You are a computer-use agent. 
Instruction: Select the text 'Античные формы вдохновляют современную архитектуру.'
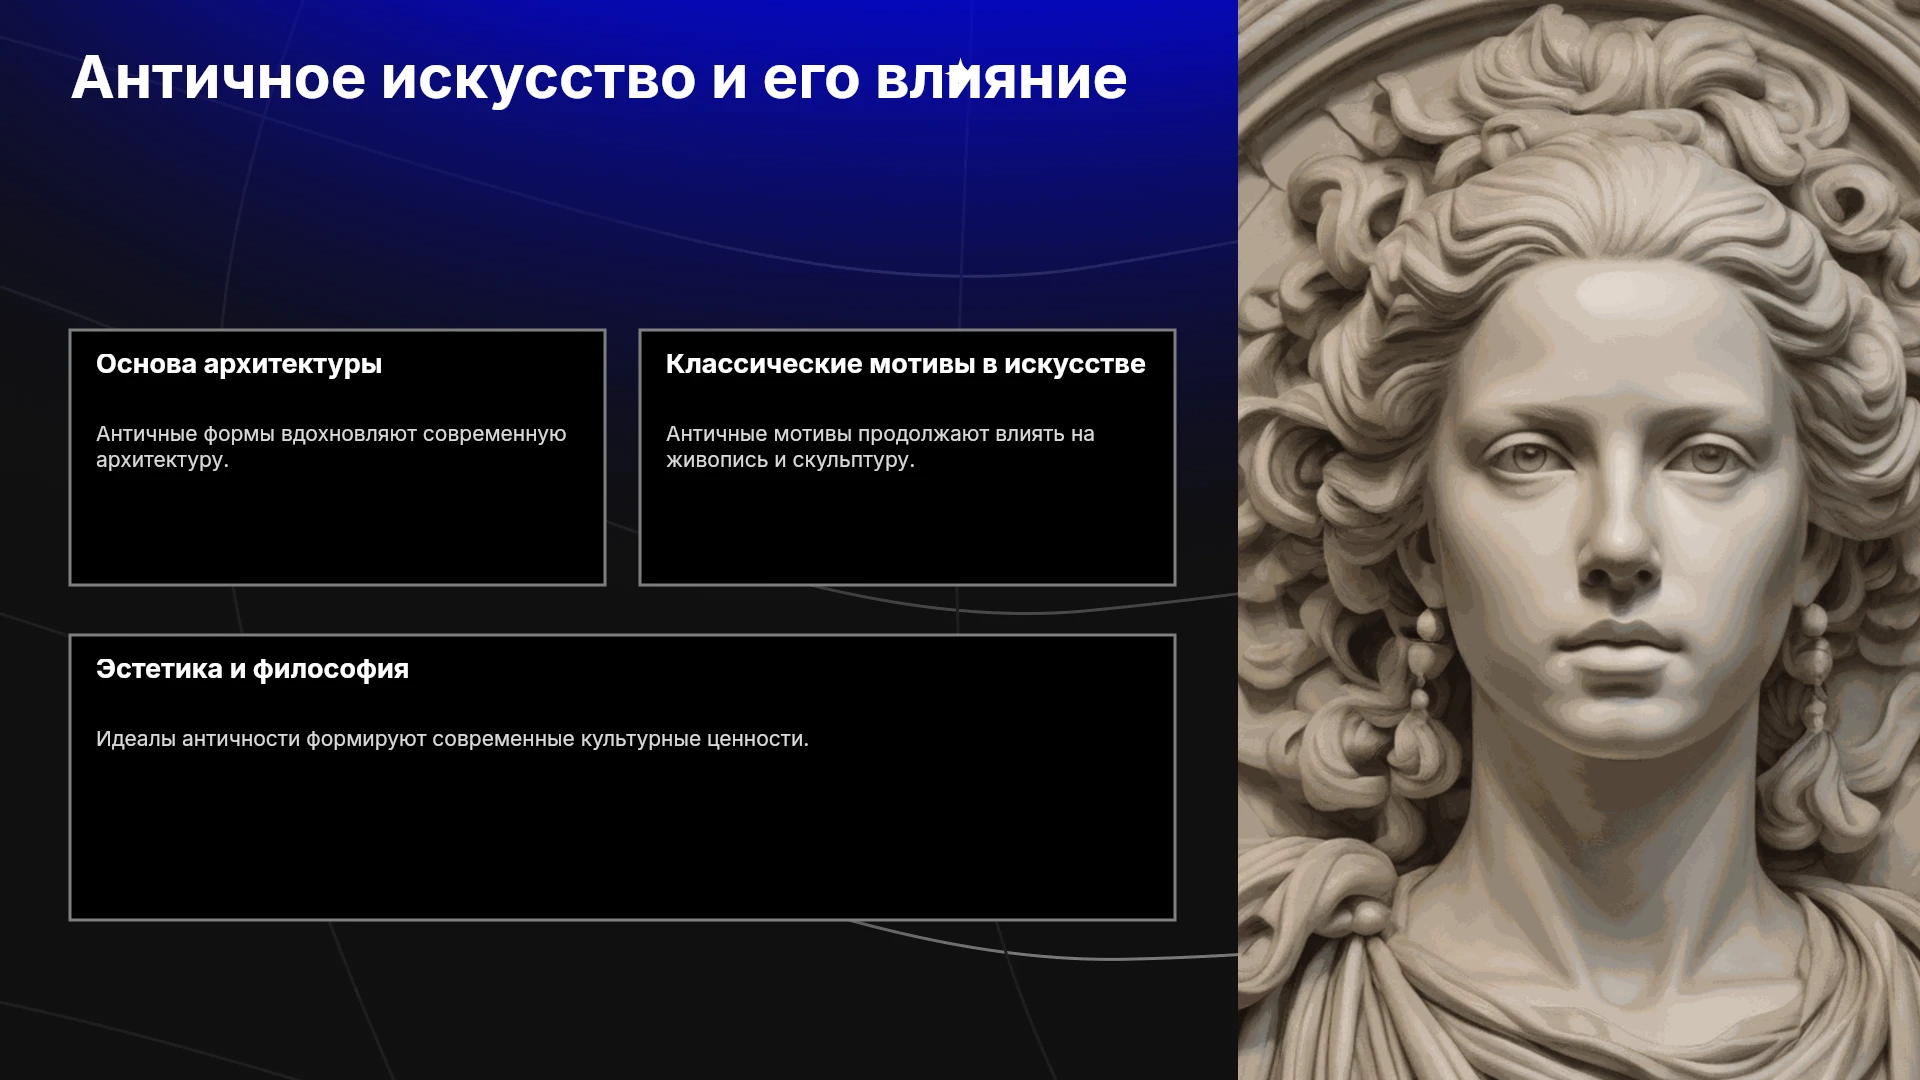coord(331,447)
